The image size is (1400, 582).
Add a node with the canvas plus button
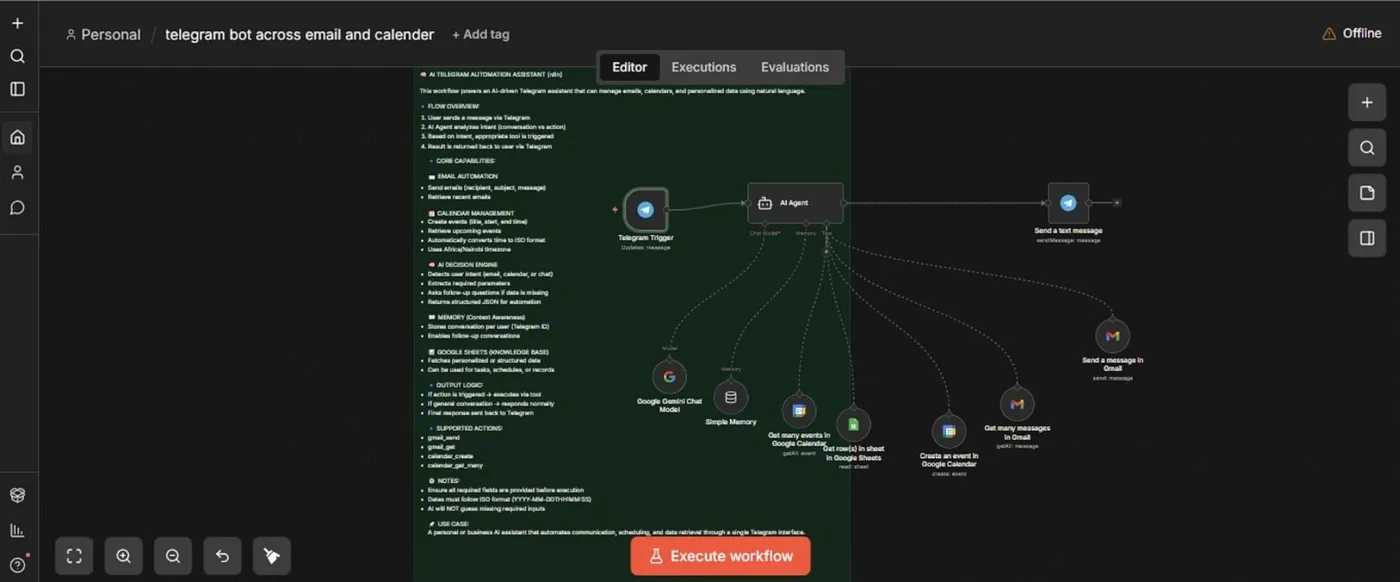pos(1367,102)
